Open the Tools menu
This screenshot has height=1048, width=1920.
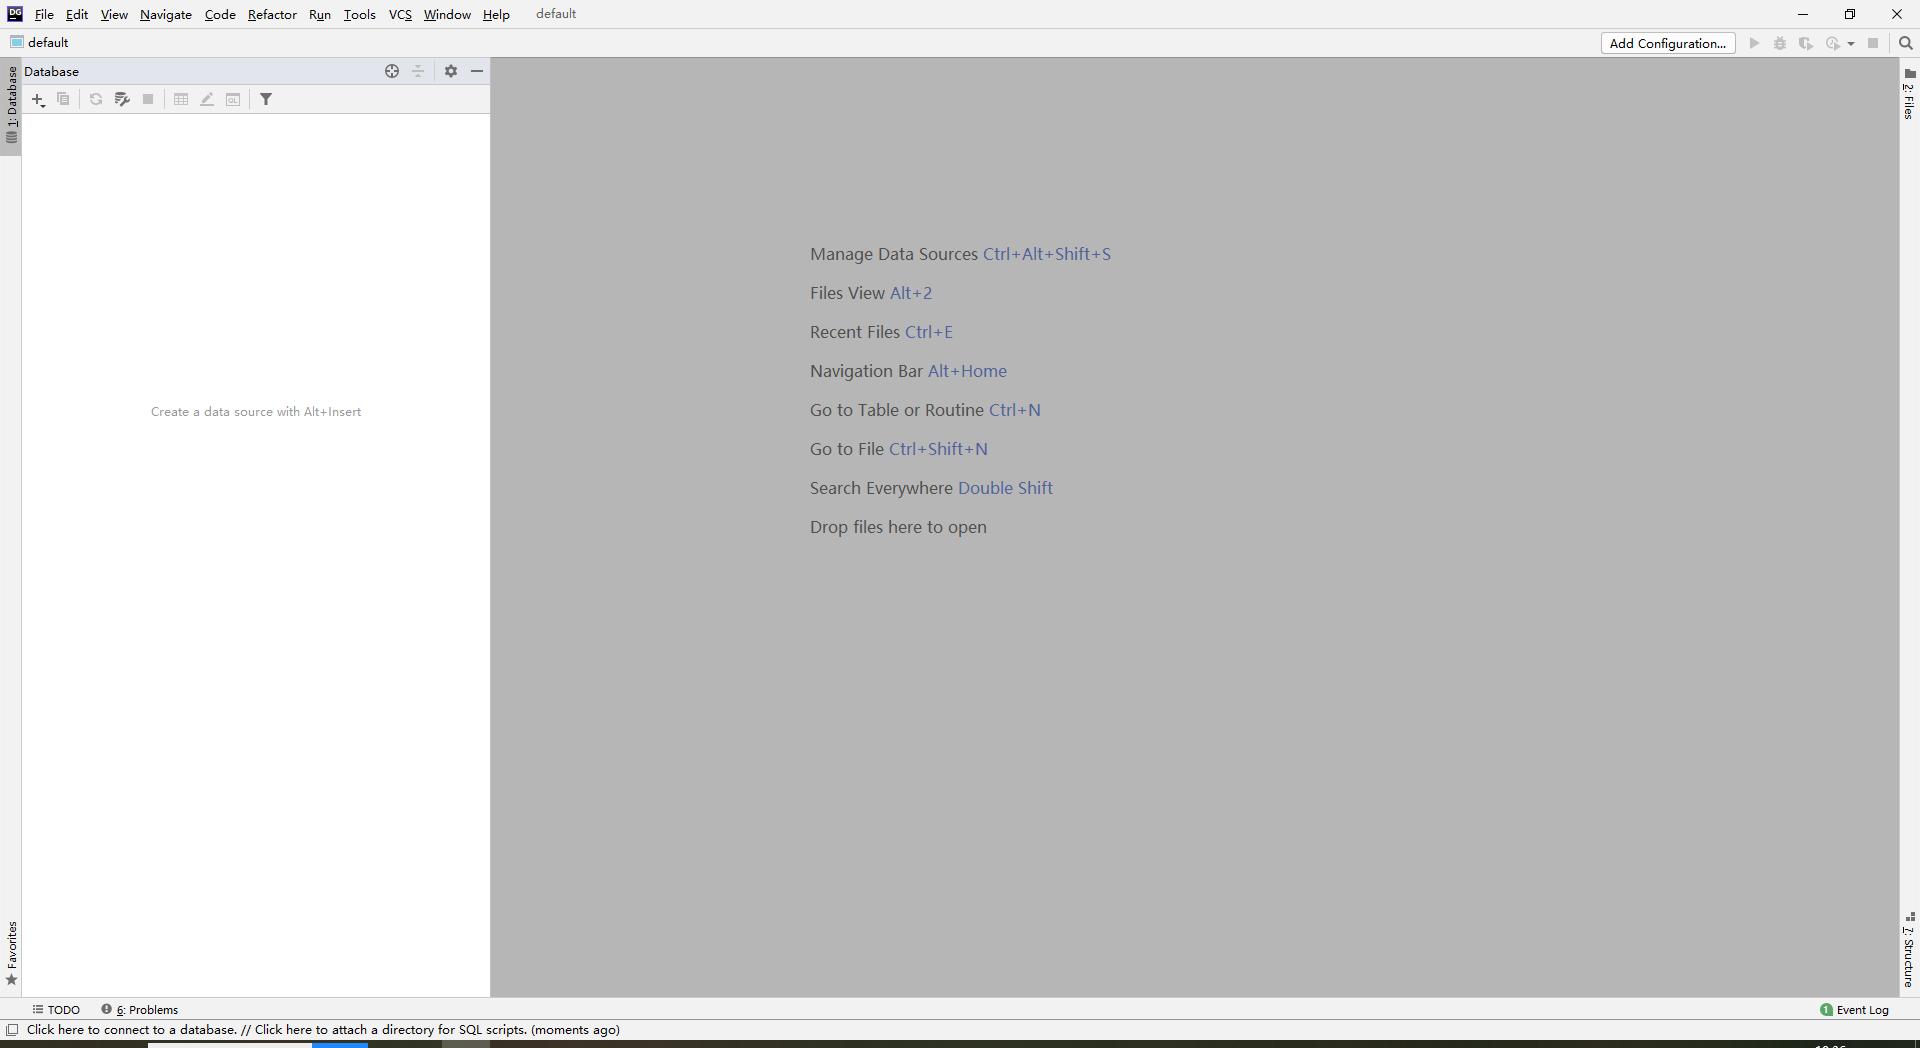point(359,14)
